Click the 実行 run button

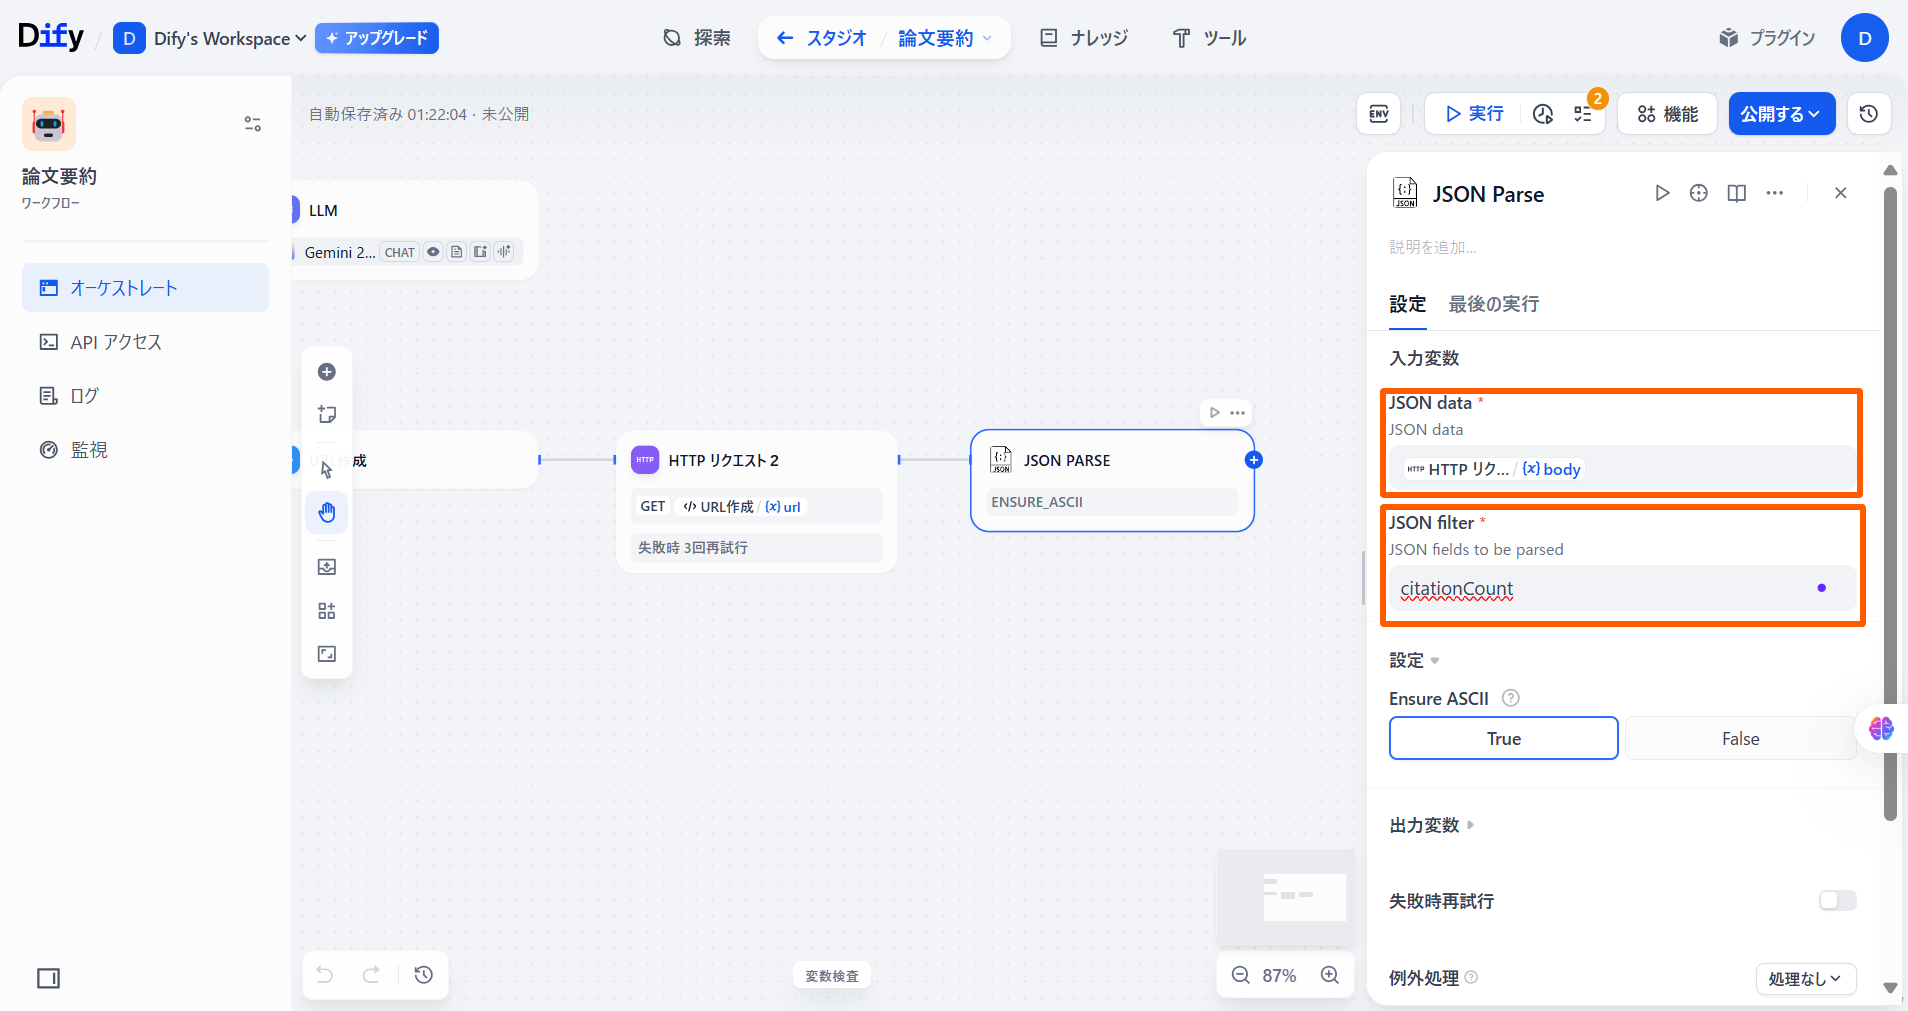point(1474,114)
